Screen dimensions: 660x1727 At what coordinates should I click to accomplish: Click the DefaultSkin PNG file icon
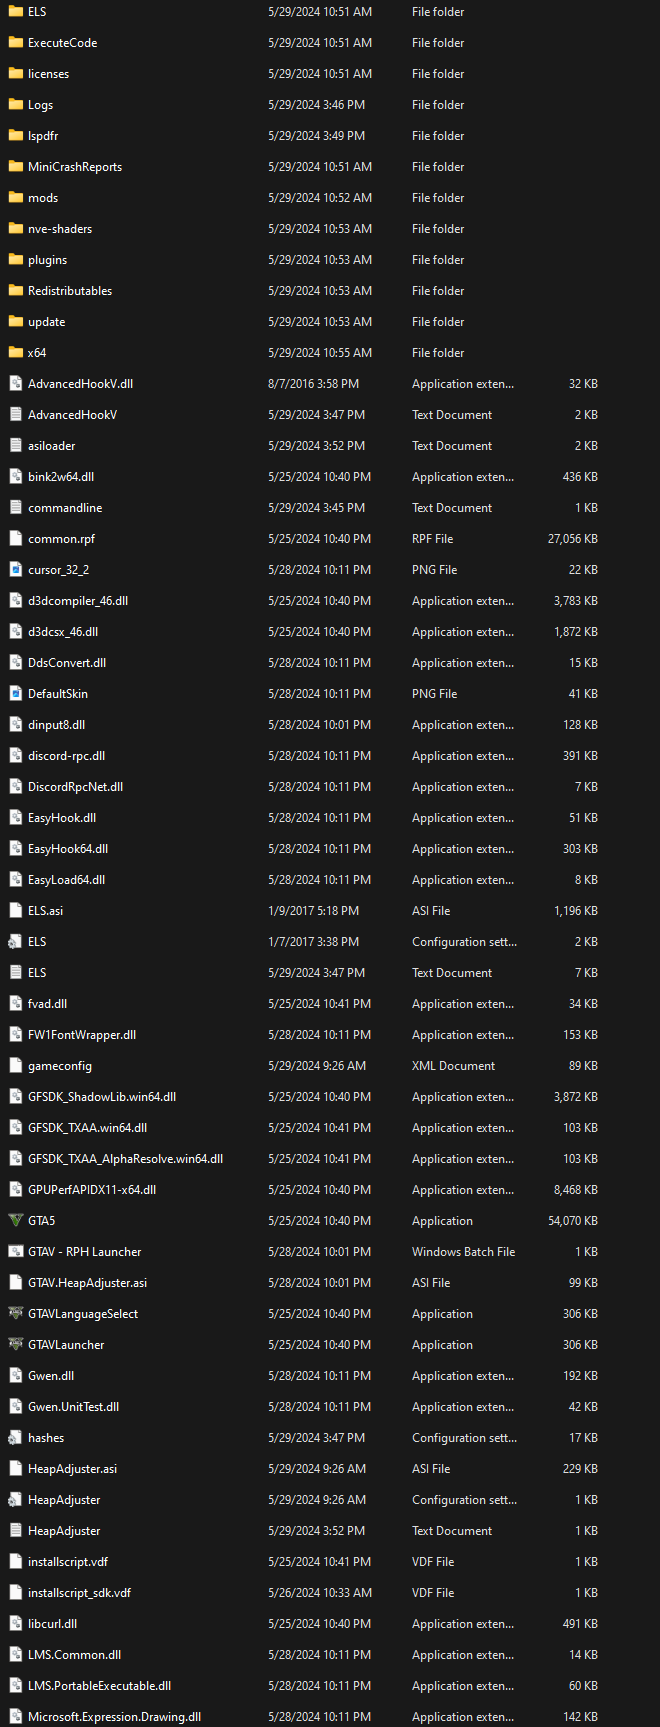tap(15, 694)
